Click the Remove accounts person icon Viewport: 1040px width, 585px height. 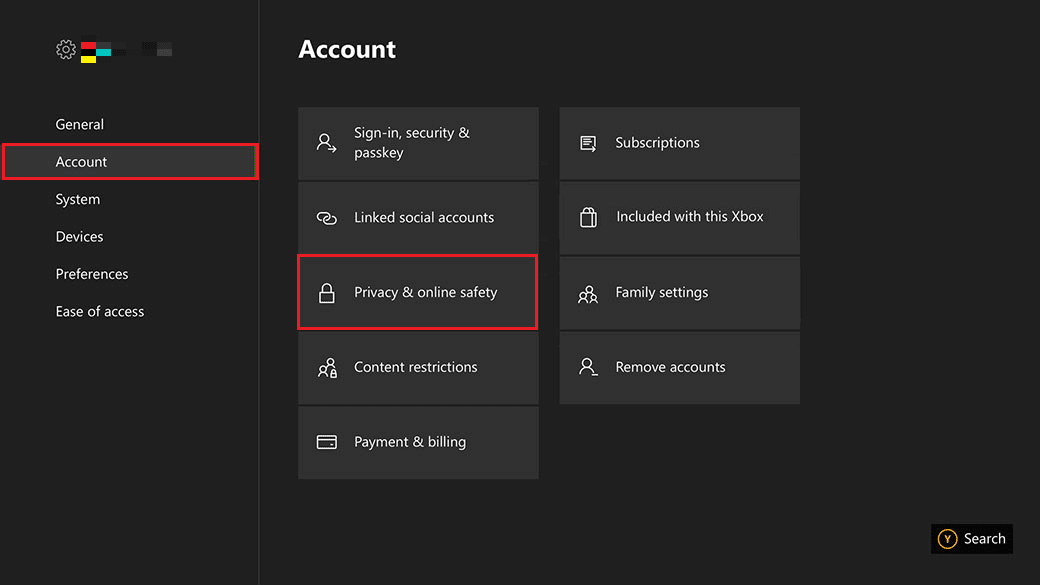[x=588, y=367]
